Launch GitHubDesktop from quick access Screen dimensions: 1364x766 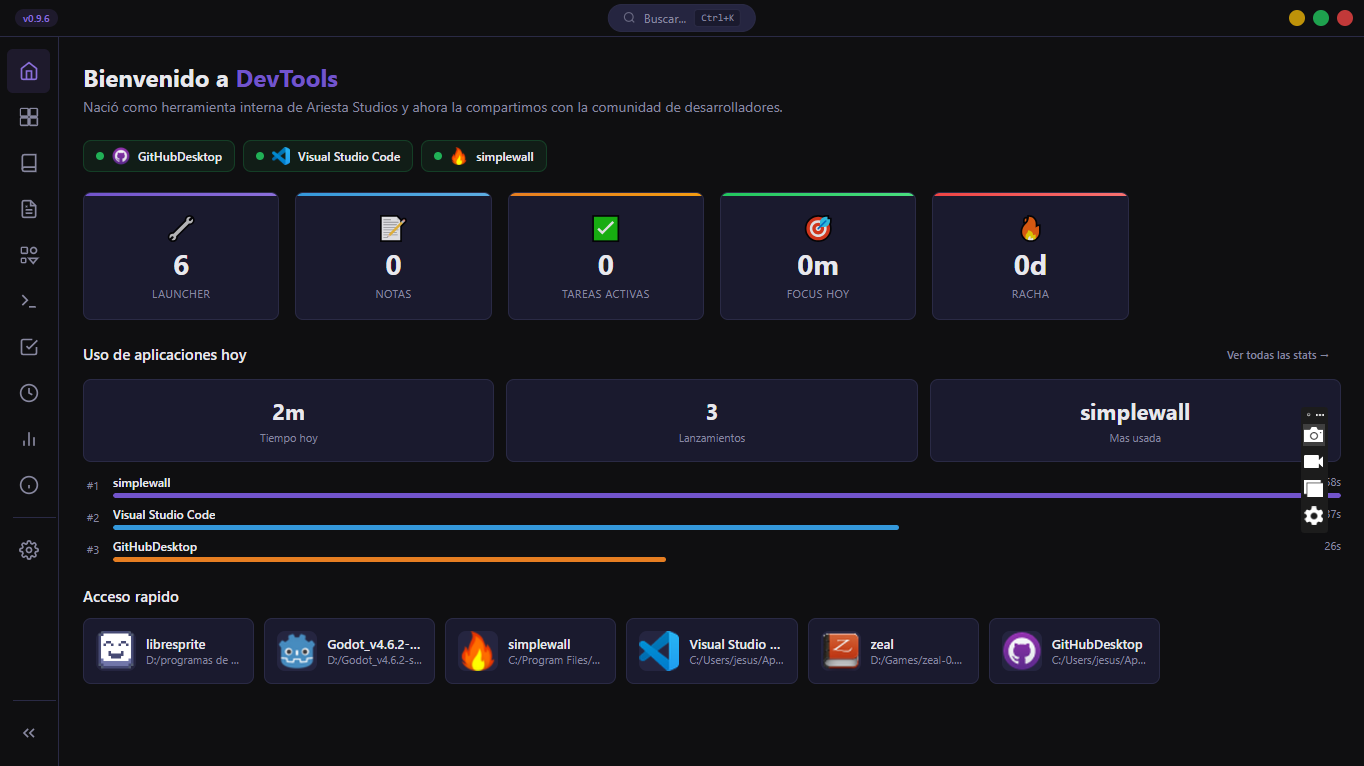[x=1074, y=651]
